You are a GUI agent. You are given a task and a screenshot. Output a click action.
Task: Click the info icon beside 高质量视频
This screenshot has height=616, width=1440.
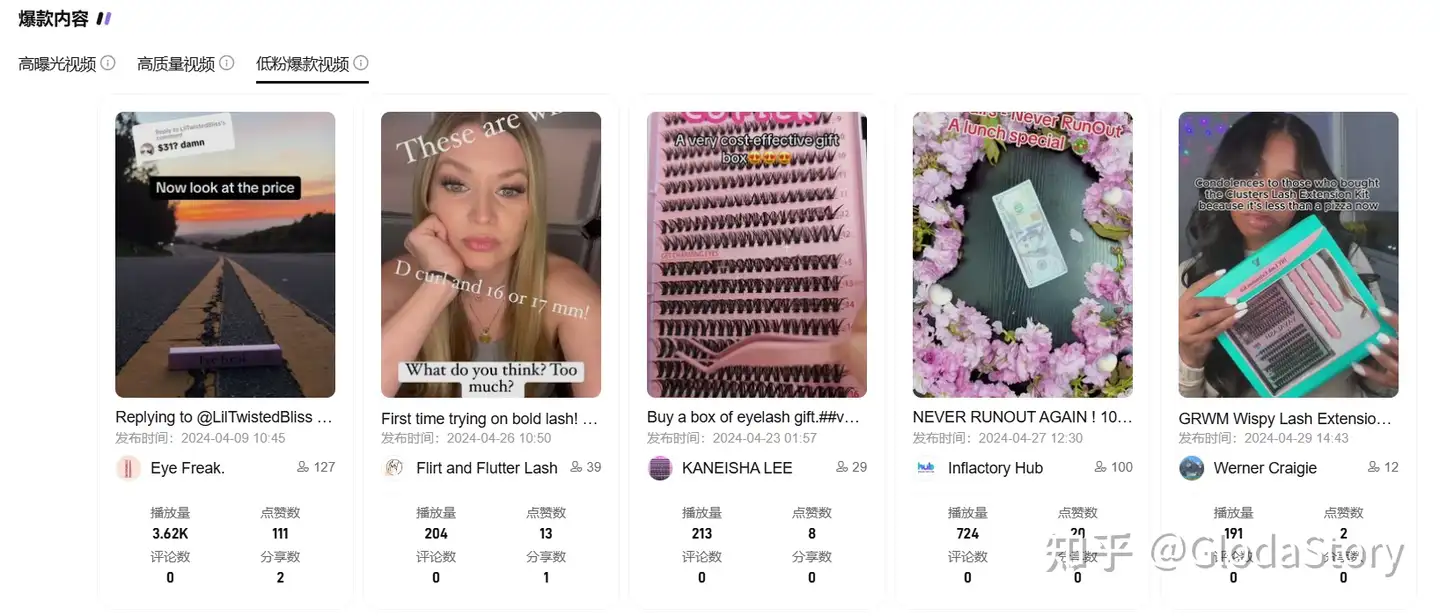pyautogui.click(x=227, y=63)
